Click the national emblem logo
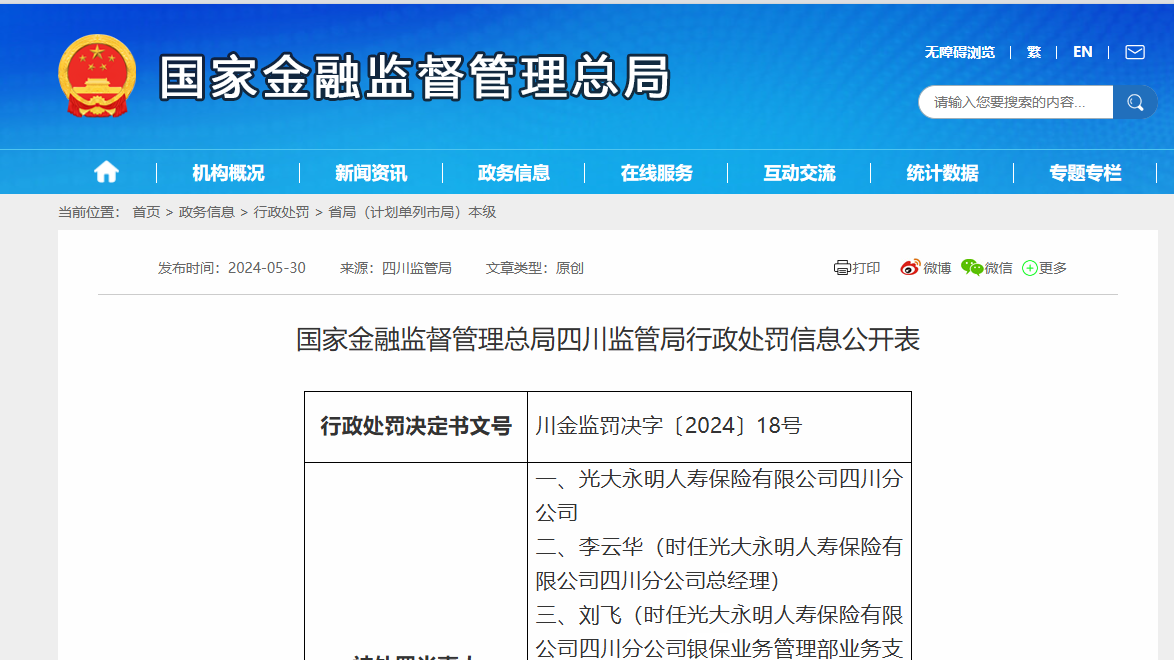 point(97,75)
